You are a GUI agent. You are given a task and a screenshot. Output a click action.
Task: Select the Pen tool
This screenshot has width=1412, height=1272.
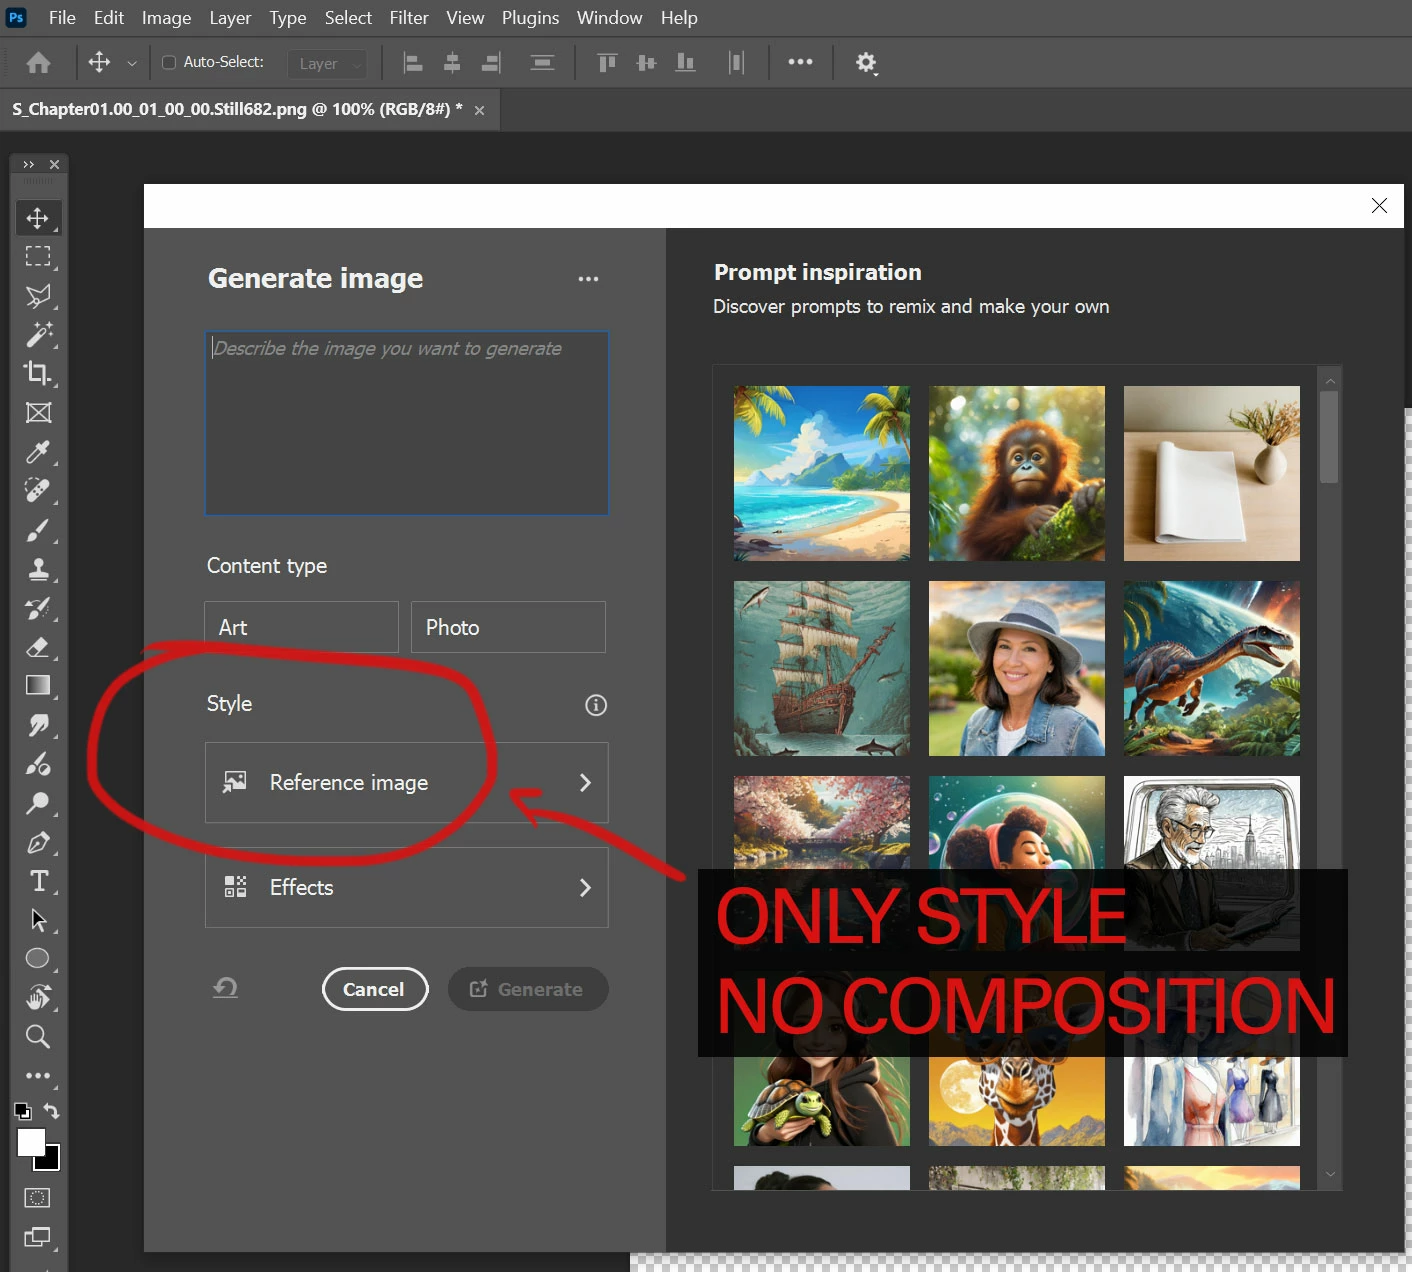[38, 842]
